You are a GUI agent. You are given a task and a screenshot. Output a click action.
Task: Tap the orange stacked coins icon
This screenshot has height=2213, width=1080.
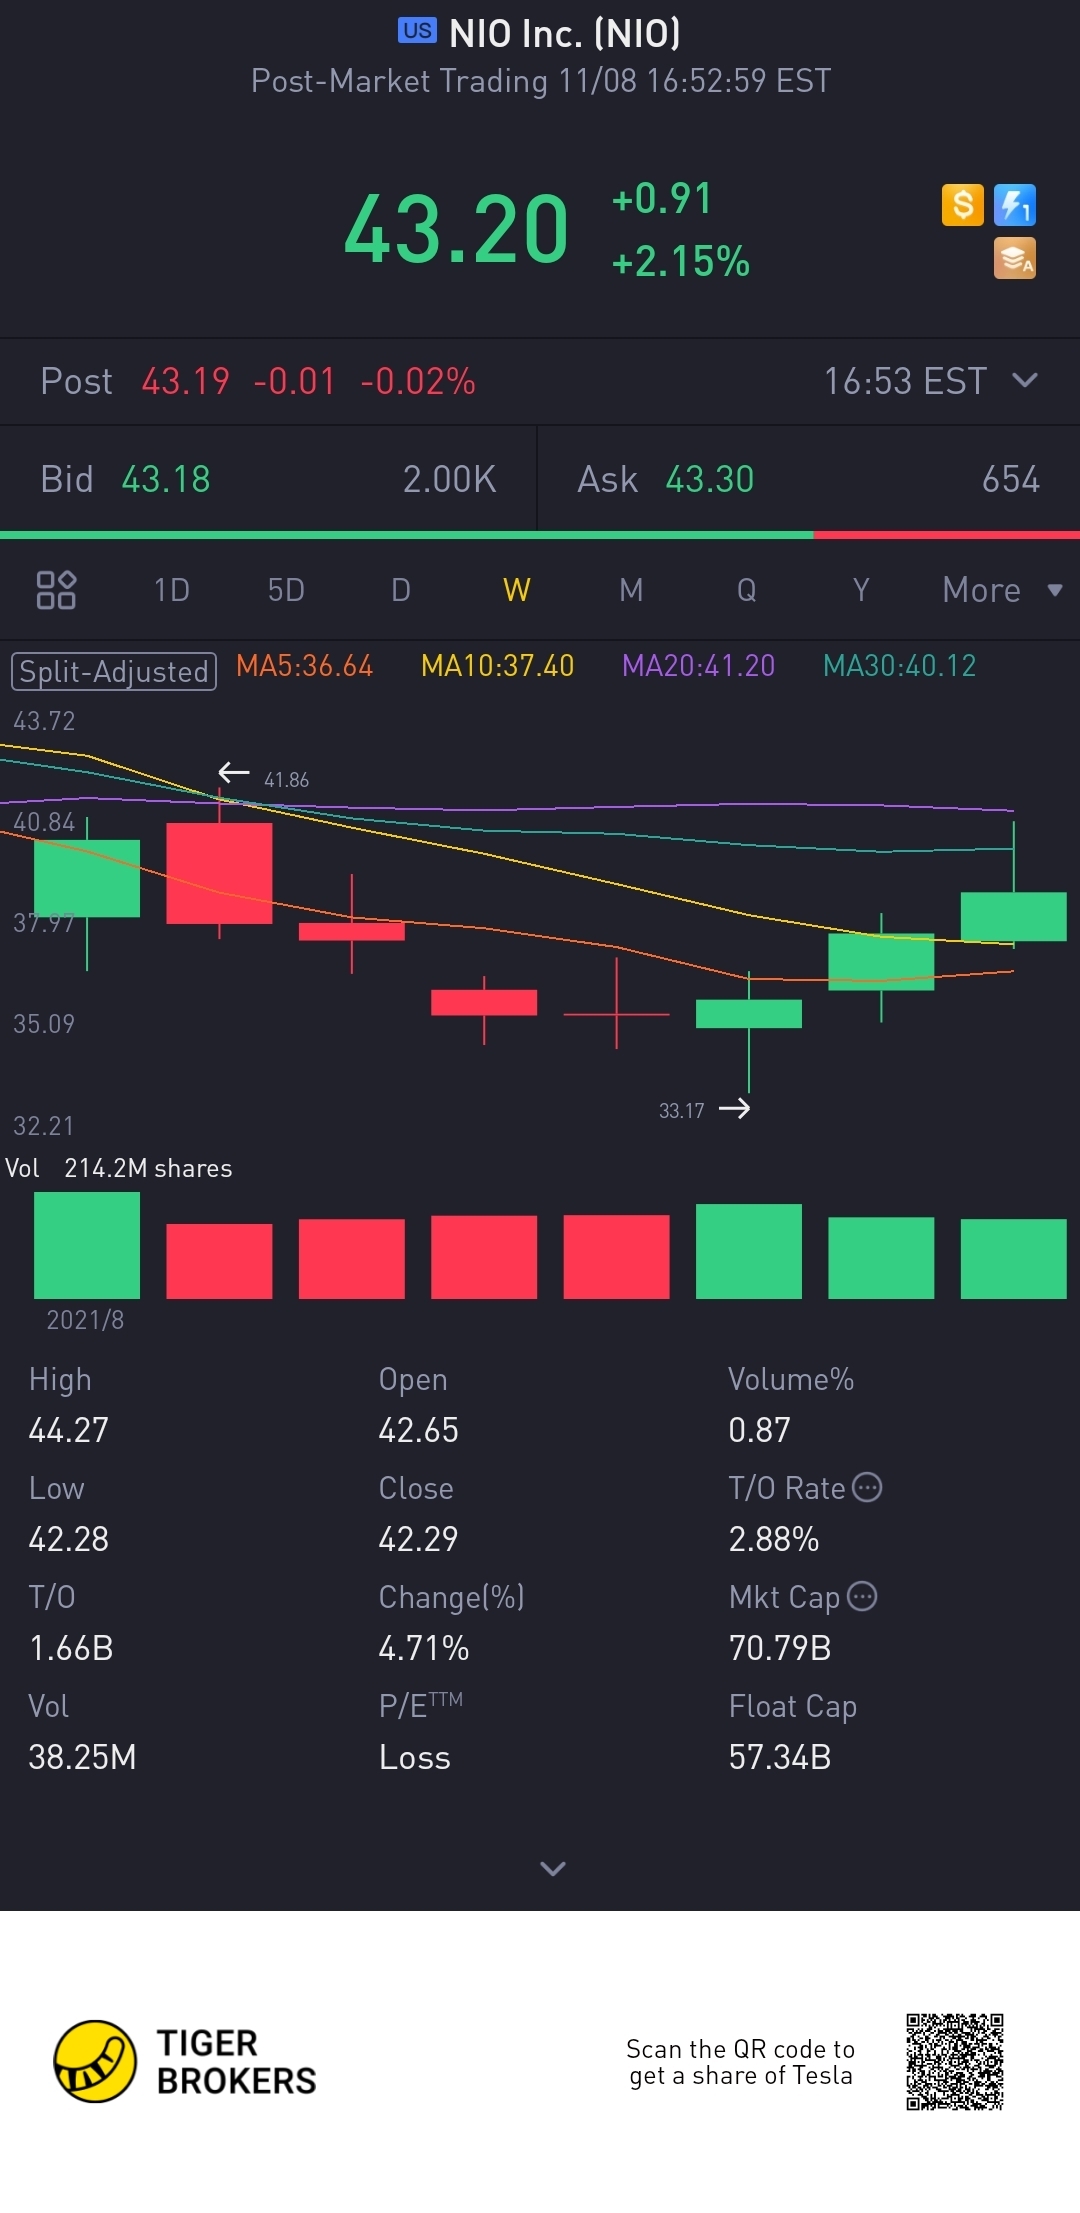1015,258
